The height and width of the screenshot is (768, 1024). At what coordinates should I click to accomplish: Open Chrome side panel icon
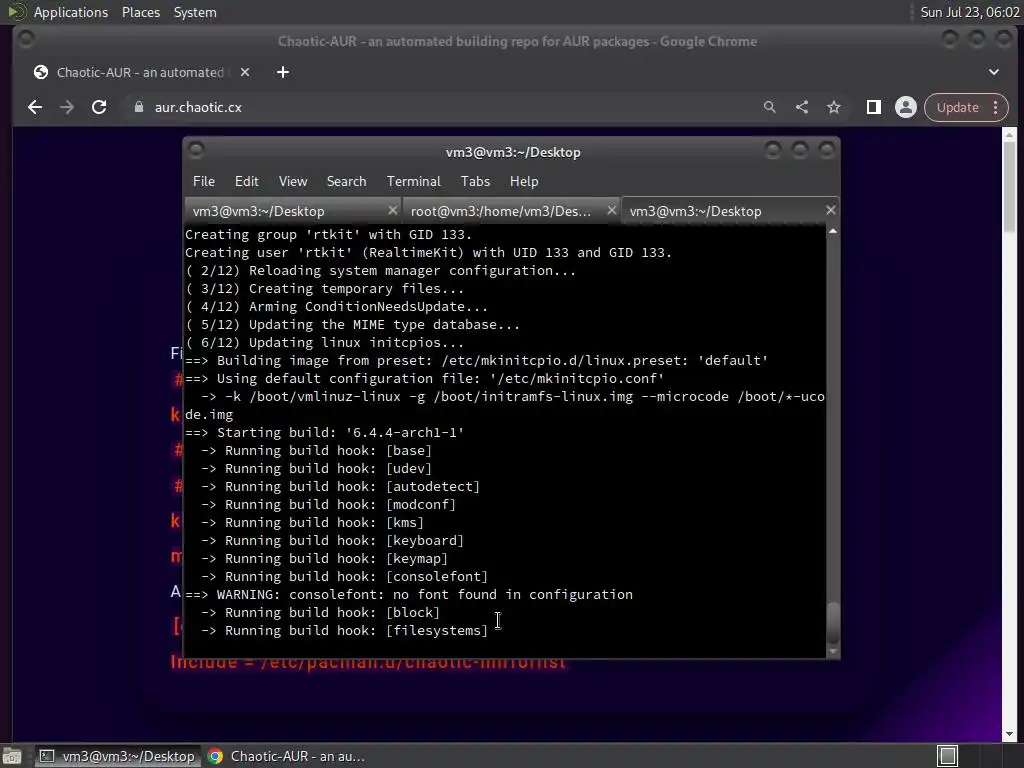pyautogui.click(x=874, y=107)
